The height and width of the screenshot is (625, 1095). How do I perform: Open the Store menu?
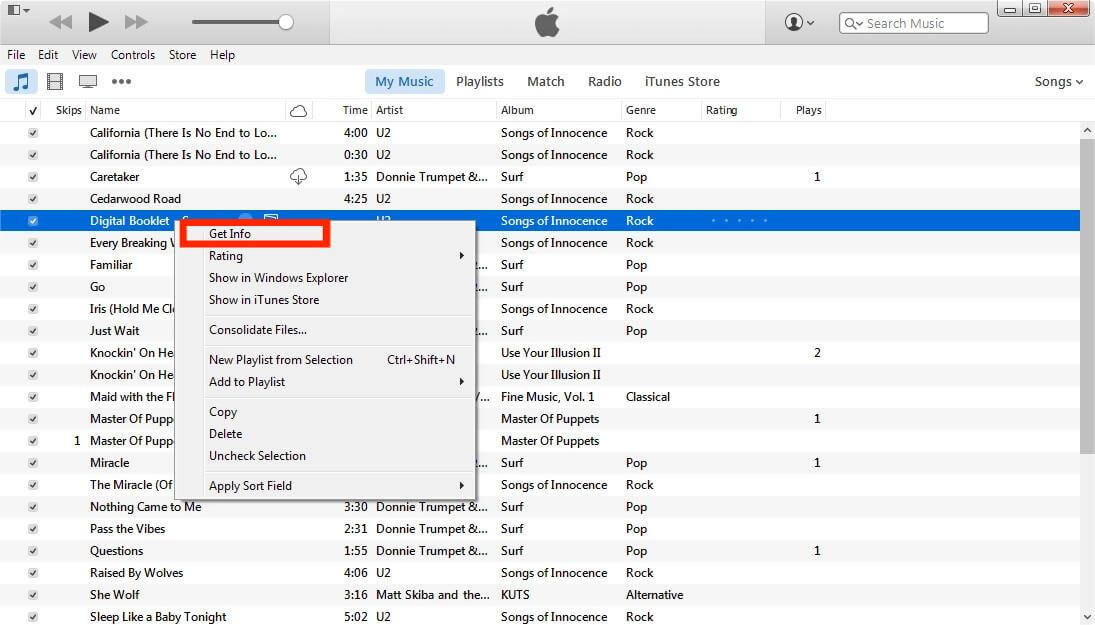coord(182,54)
